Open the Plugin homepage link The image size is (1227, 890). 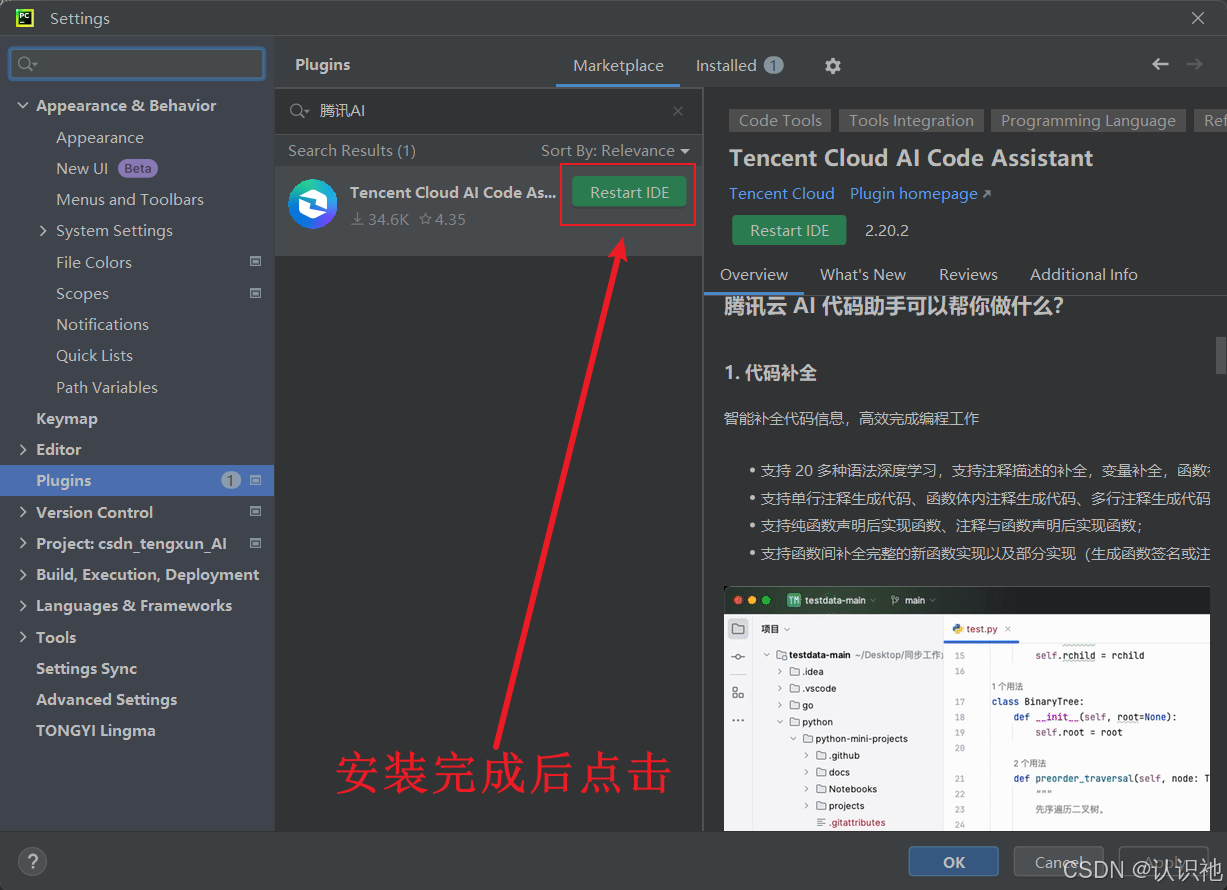pyautogui.click(x=920, y=193)
